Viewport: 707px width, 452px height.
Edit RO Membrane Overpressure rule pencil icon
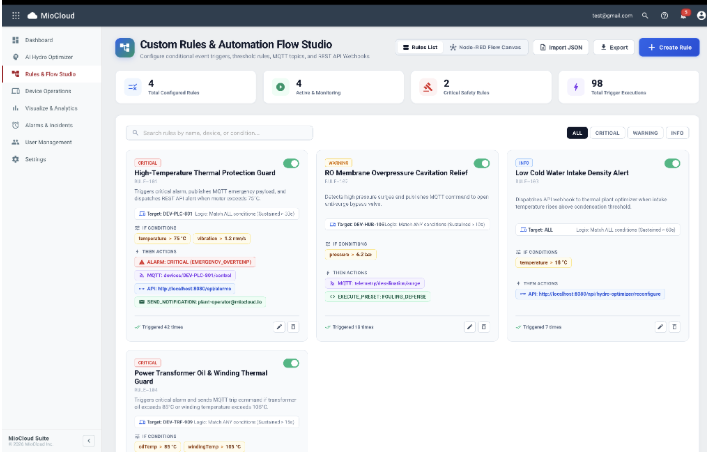[470, 327]
